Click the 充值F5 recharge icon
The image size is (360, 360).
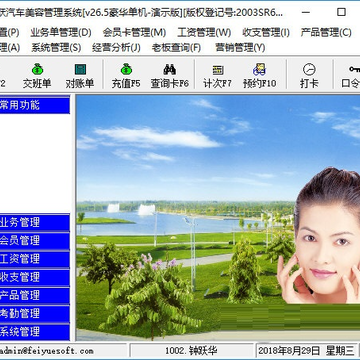point(126,70)
